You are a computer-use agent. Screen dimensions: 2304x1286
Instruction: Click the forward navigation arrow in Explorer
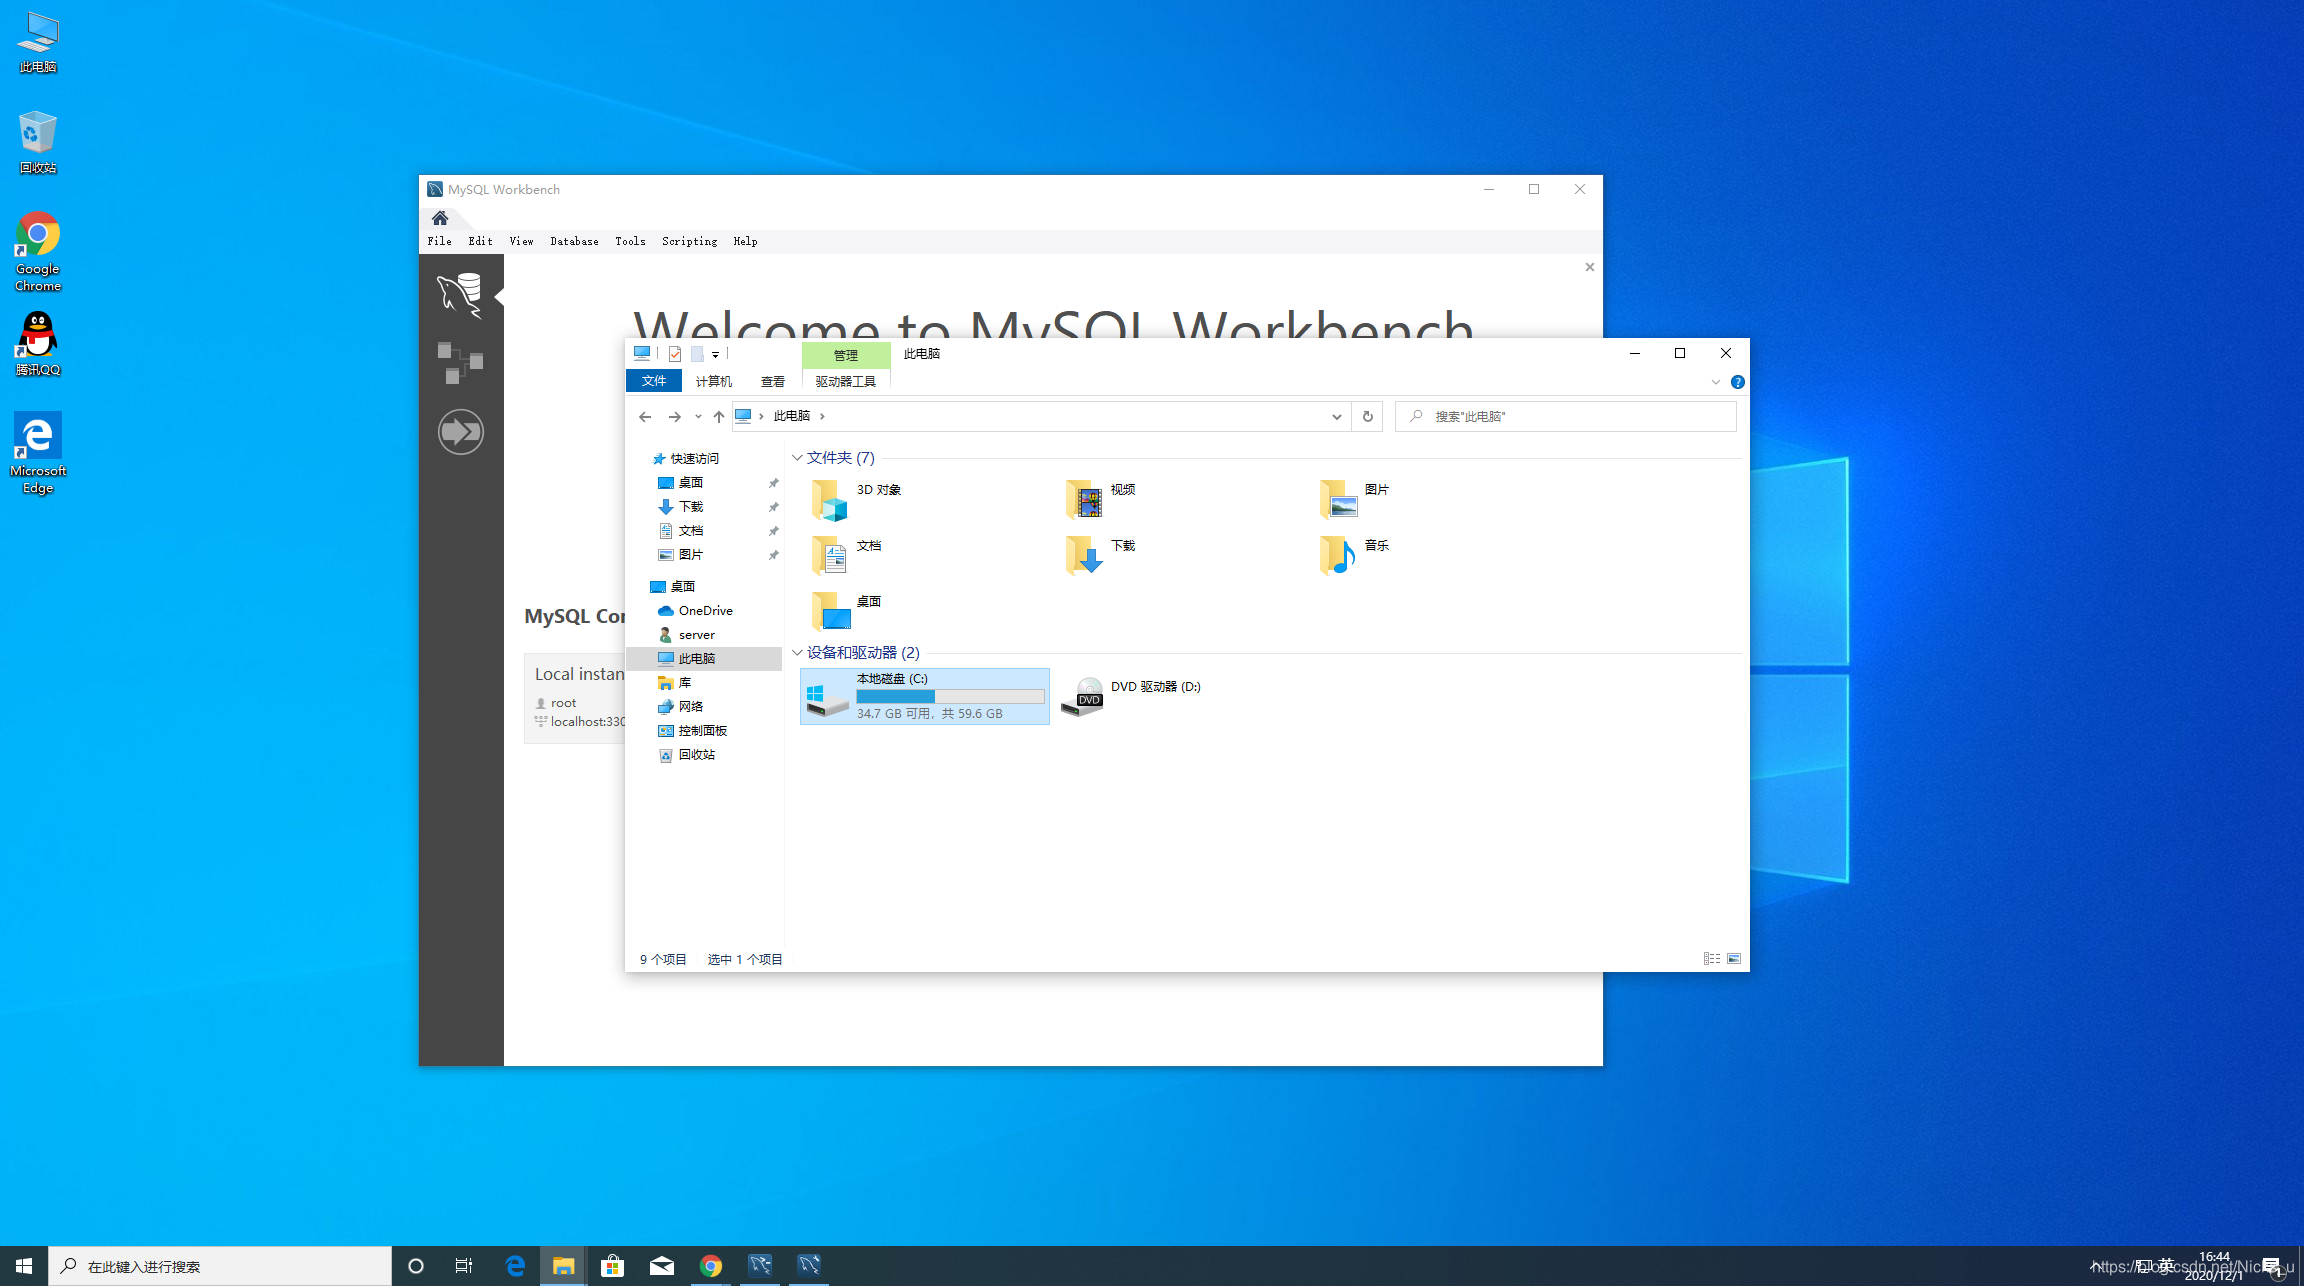pos(673,416)
